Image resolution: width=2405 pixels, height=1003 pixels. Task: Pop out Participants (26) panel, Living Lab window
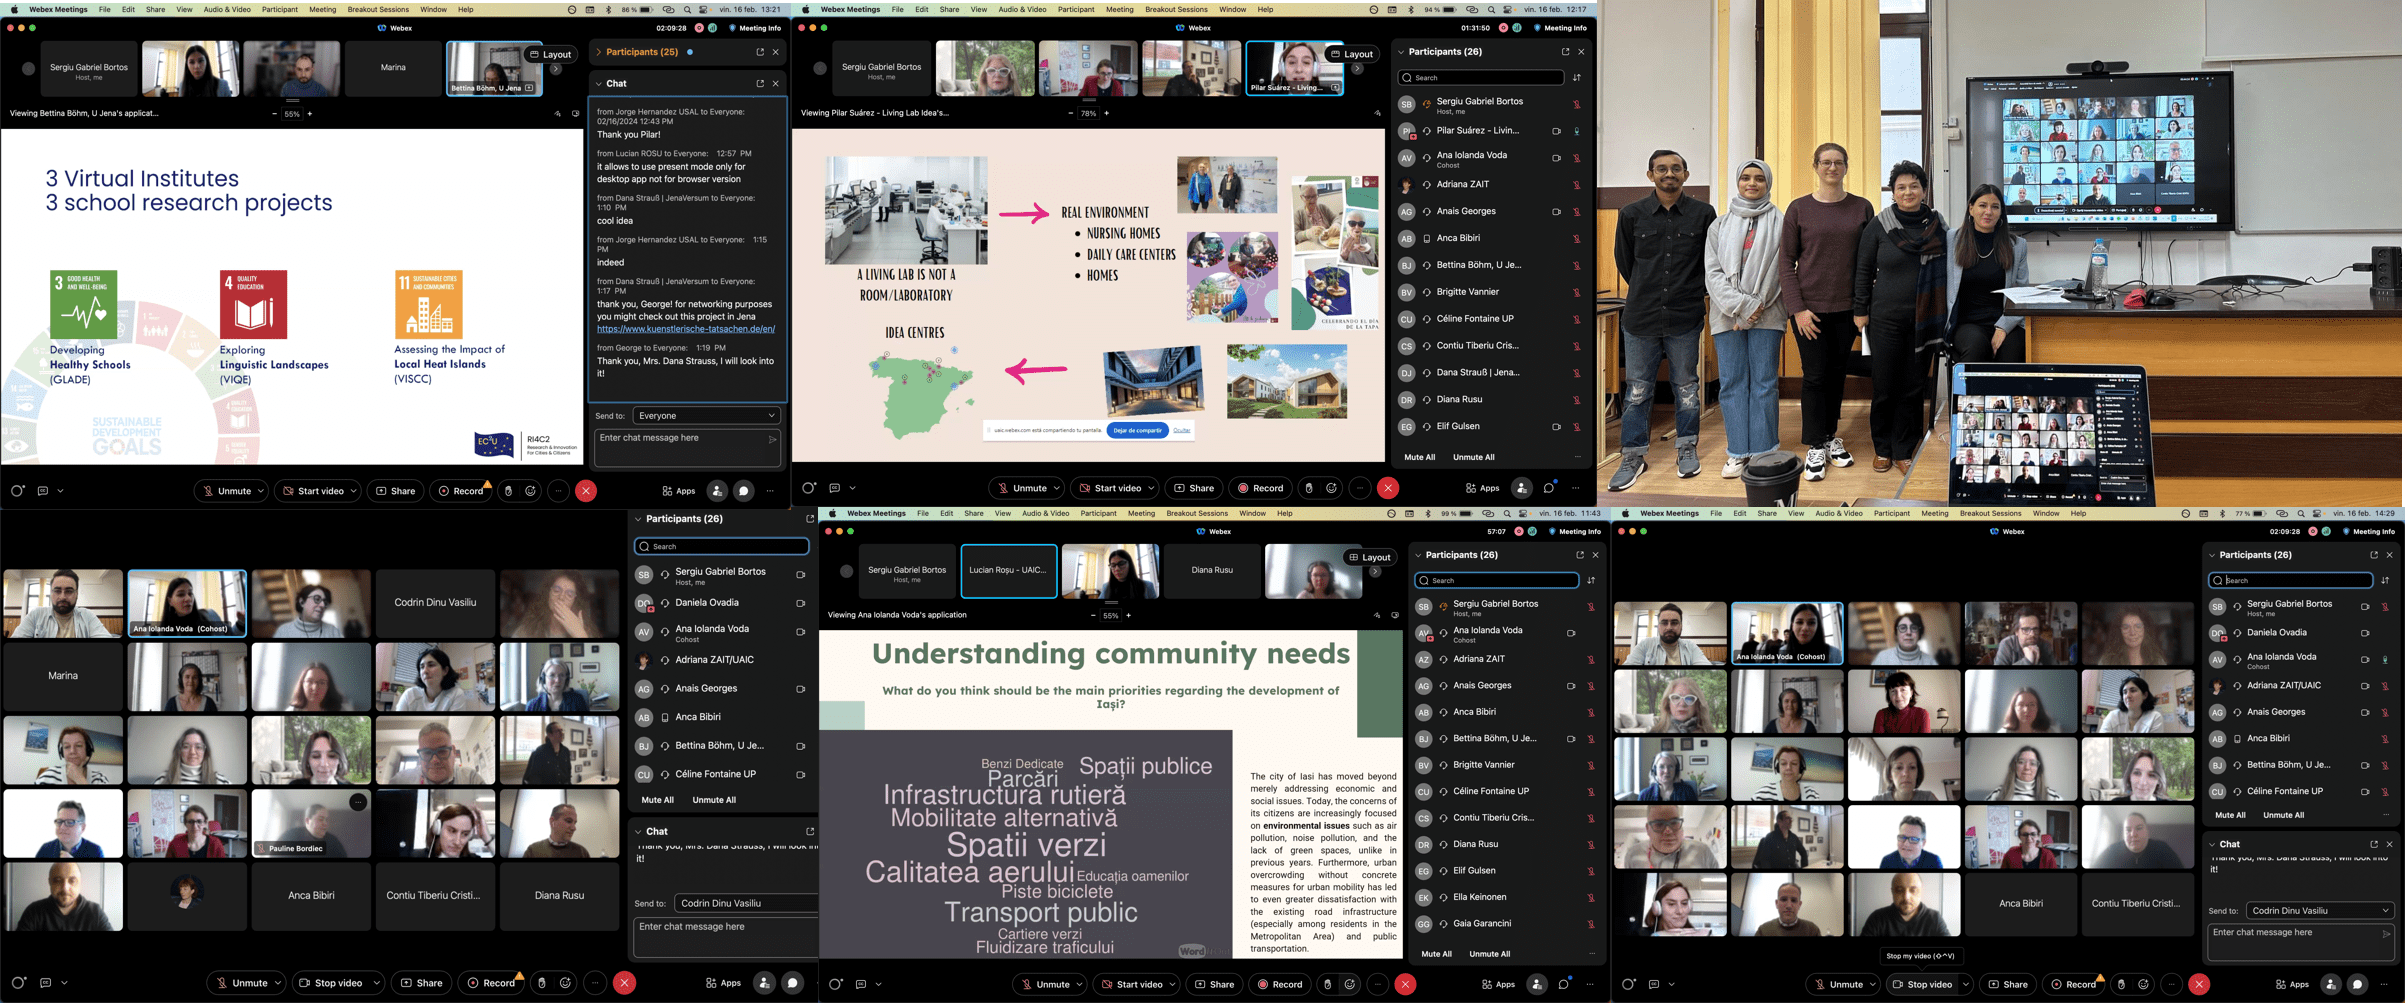pos(1565,52)
